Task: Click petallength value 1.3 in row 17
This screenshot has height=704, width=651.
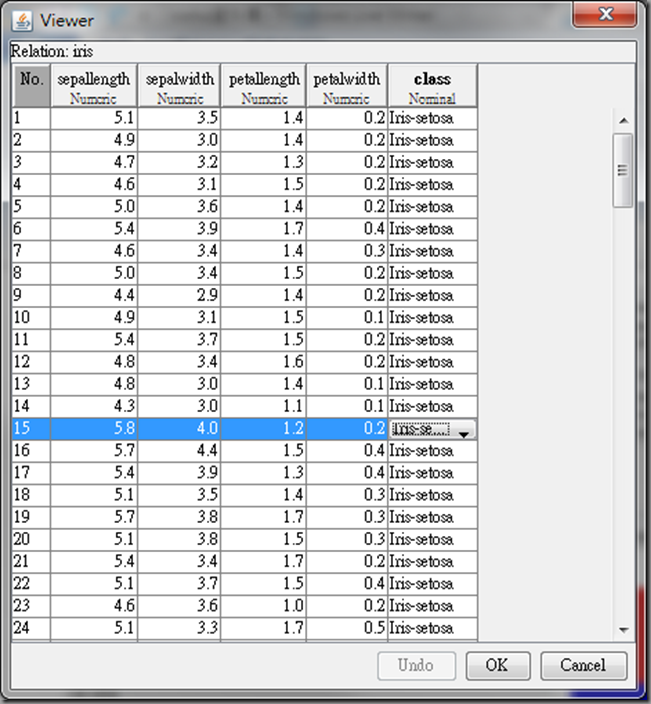Action: pyautogui.click(x=264, y=473)
